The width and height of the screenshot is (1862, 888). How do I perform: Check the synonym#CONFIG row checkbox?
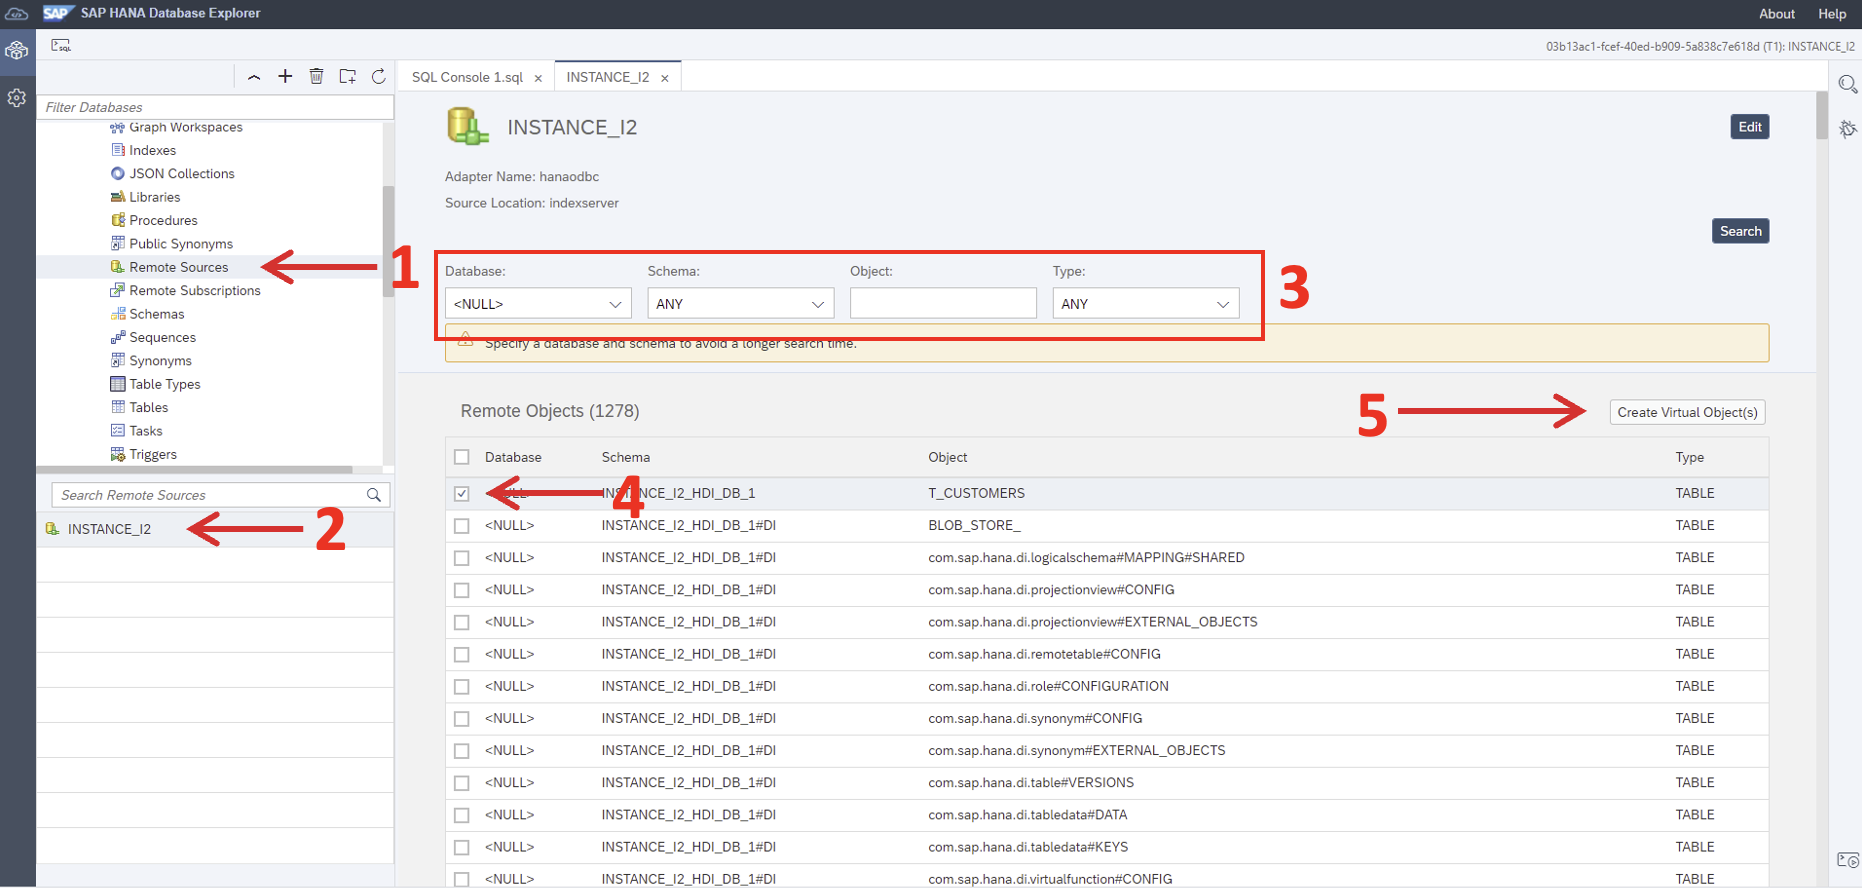(461, 718)
